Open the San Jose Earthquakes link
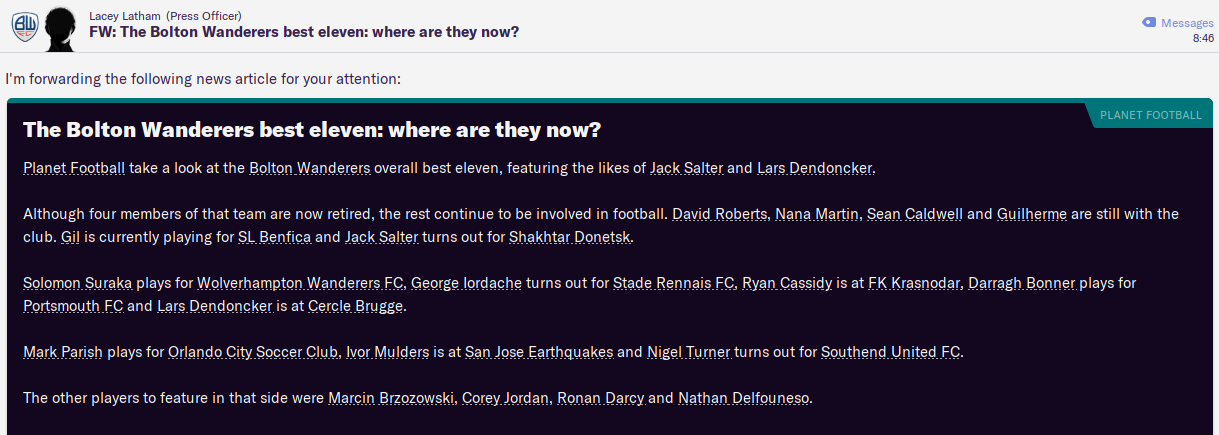Screen dimensions: 1219x435 point(540,352)
